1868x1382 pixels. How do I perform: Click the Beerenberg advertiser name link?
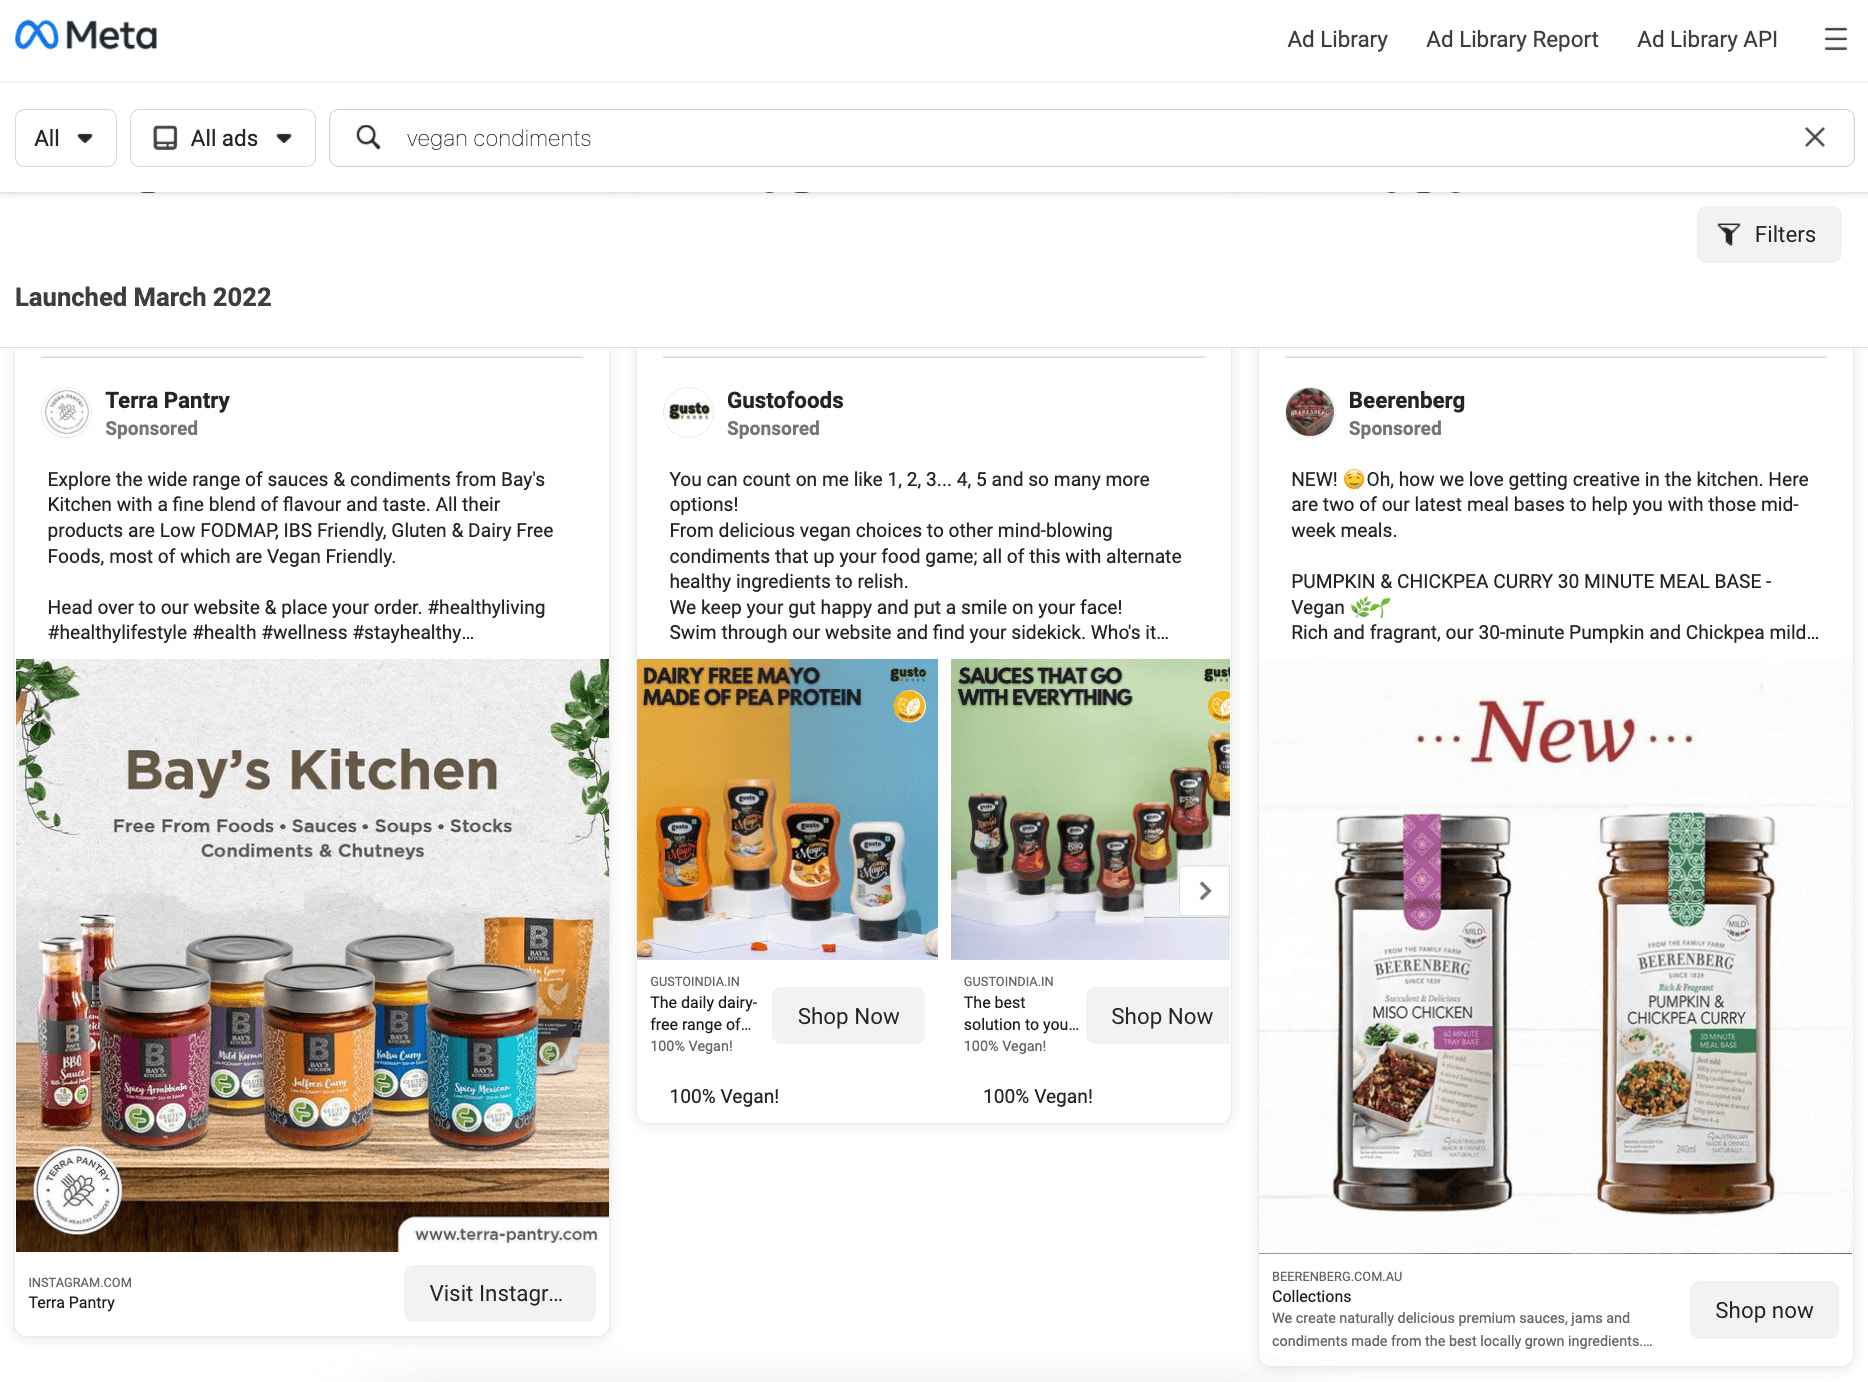(x=1406, y=400)
